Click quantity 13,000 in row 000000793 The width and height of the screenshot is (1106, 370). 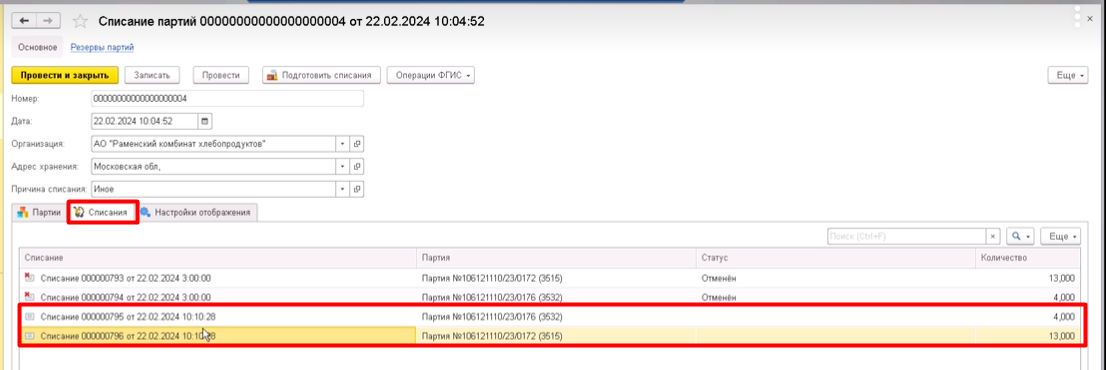[1061, 278]
